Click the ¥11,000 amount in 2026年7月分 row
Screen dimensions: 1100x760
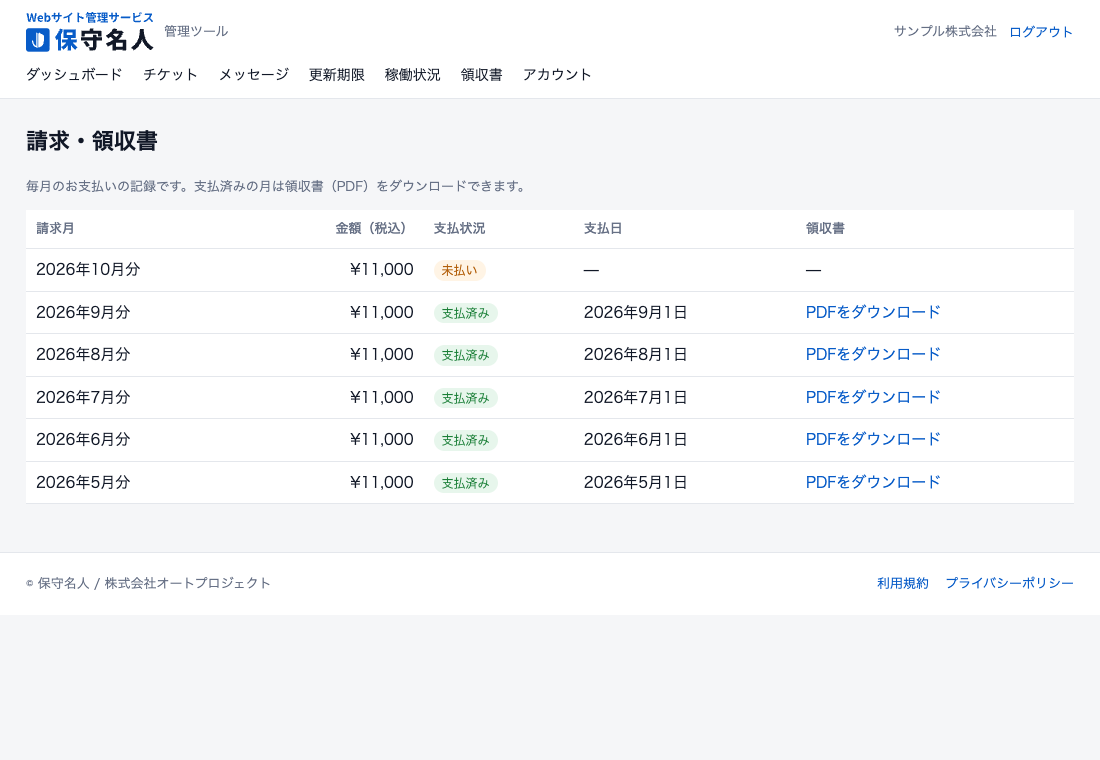click(382, 397)
